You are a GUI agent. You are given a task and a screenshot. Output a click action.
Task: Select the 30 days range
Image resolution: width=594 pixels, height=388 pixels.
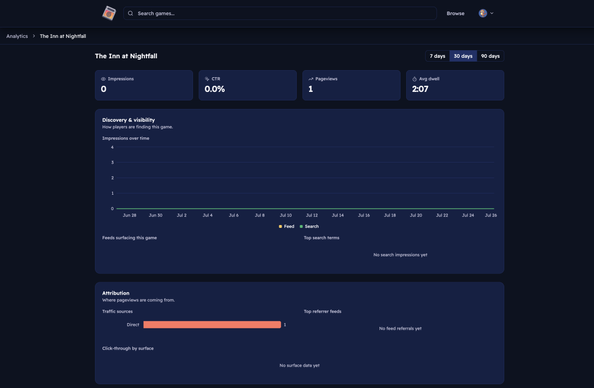pyautogui.click(x=463, y=56)
